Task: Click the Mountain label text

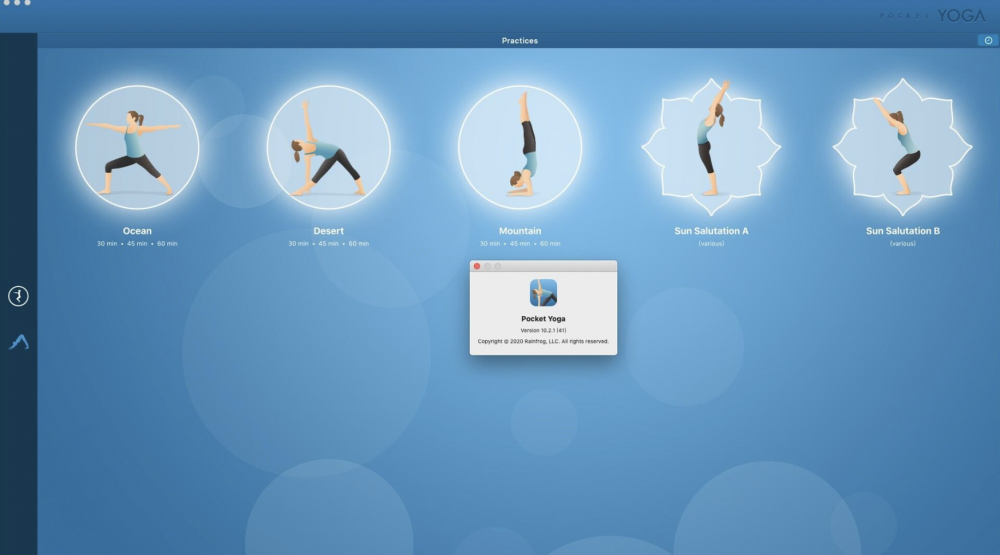Action: click(x=520, y=231)
